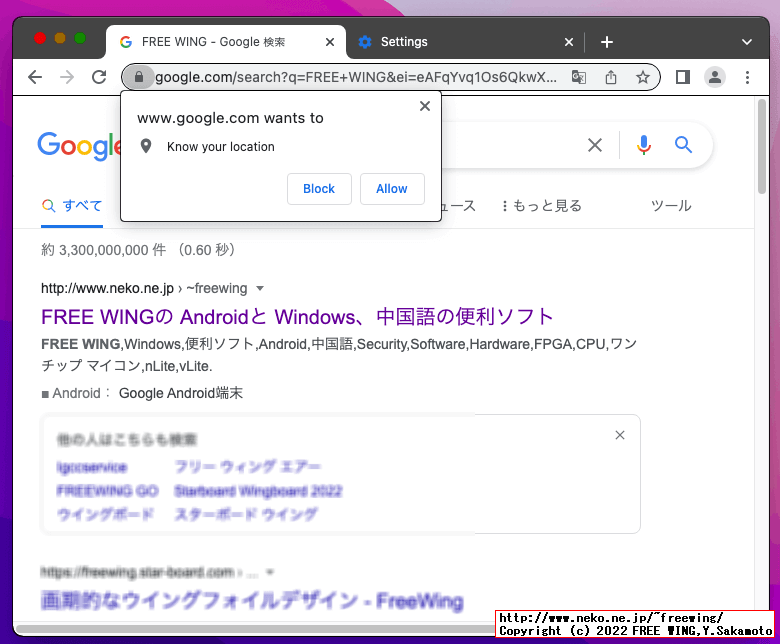Click the location pin icon in popup
The width and height of the screenshot is (780, 644).
click(x=146, y=146)
